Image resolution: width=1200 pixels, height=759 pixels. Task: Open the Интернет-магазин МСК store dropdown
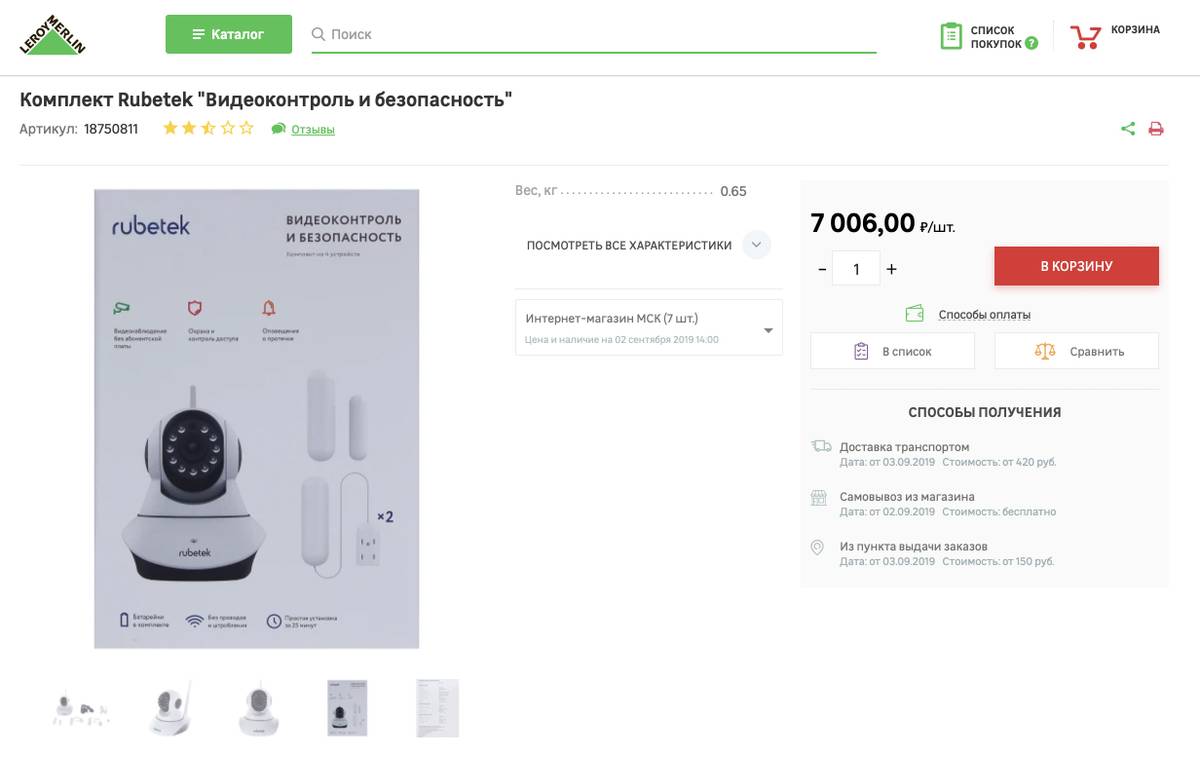click(x=648, y=327)
